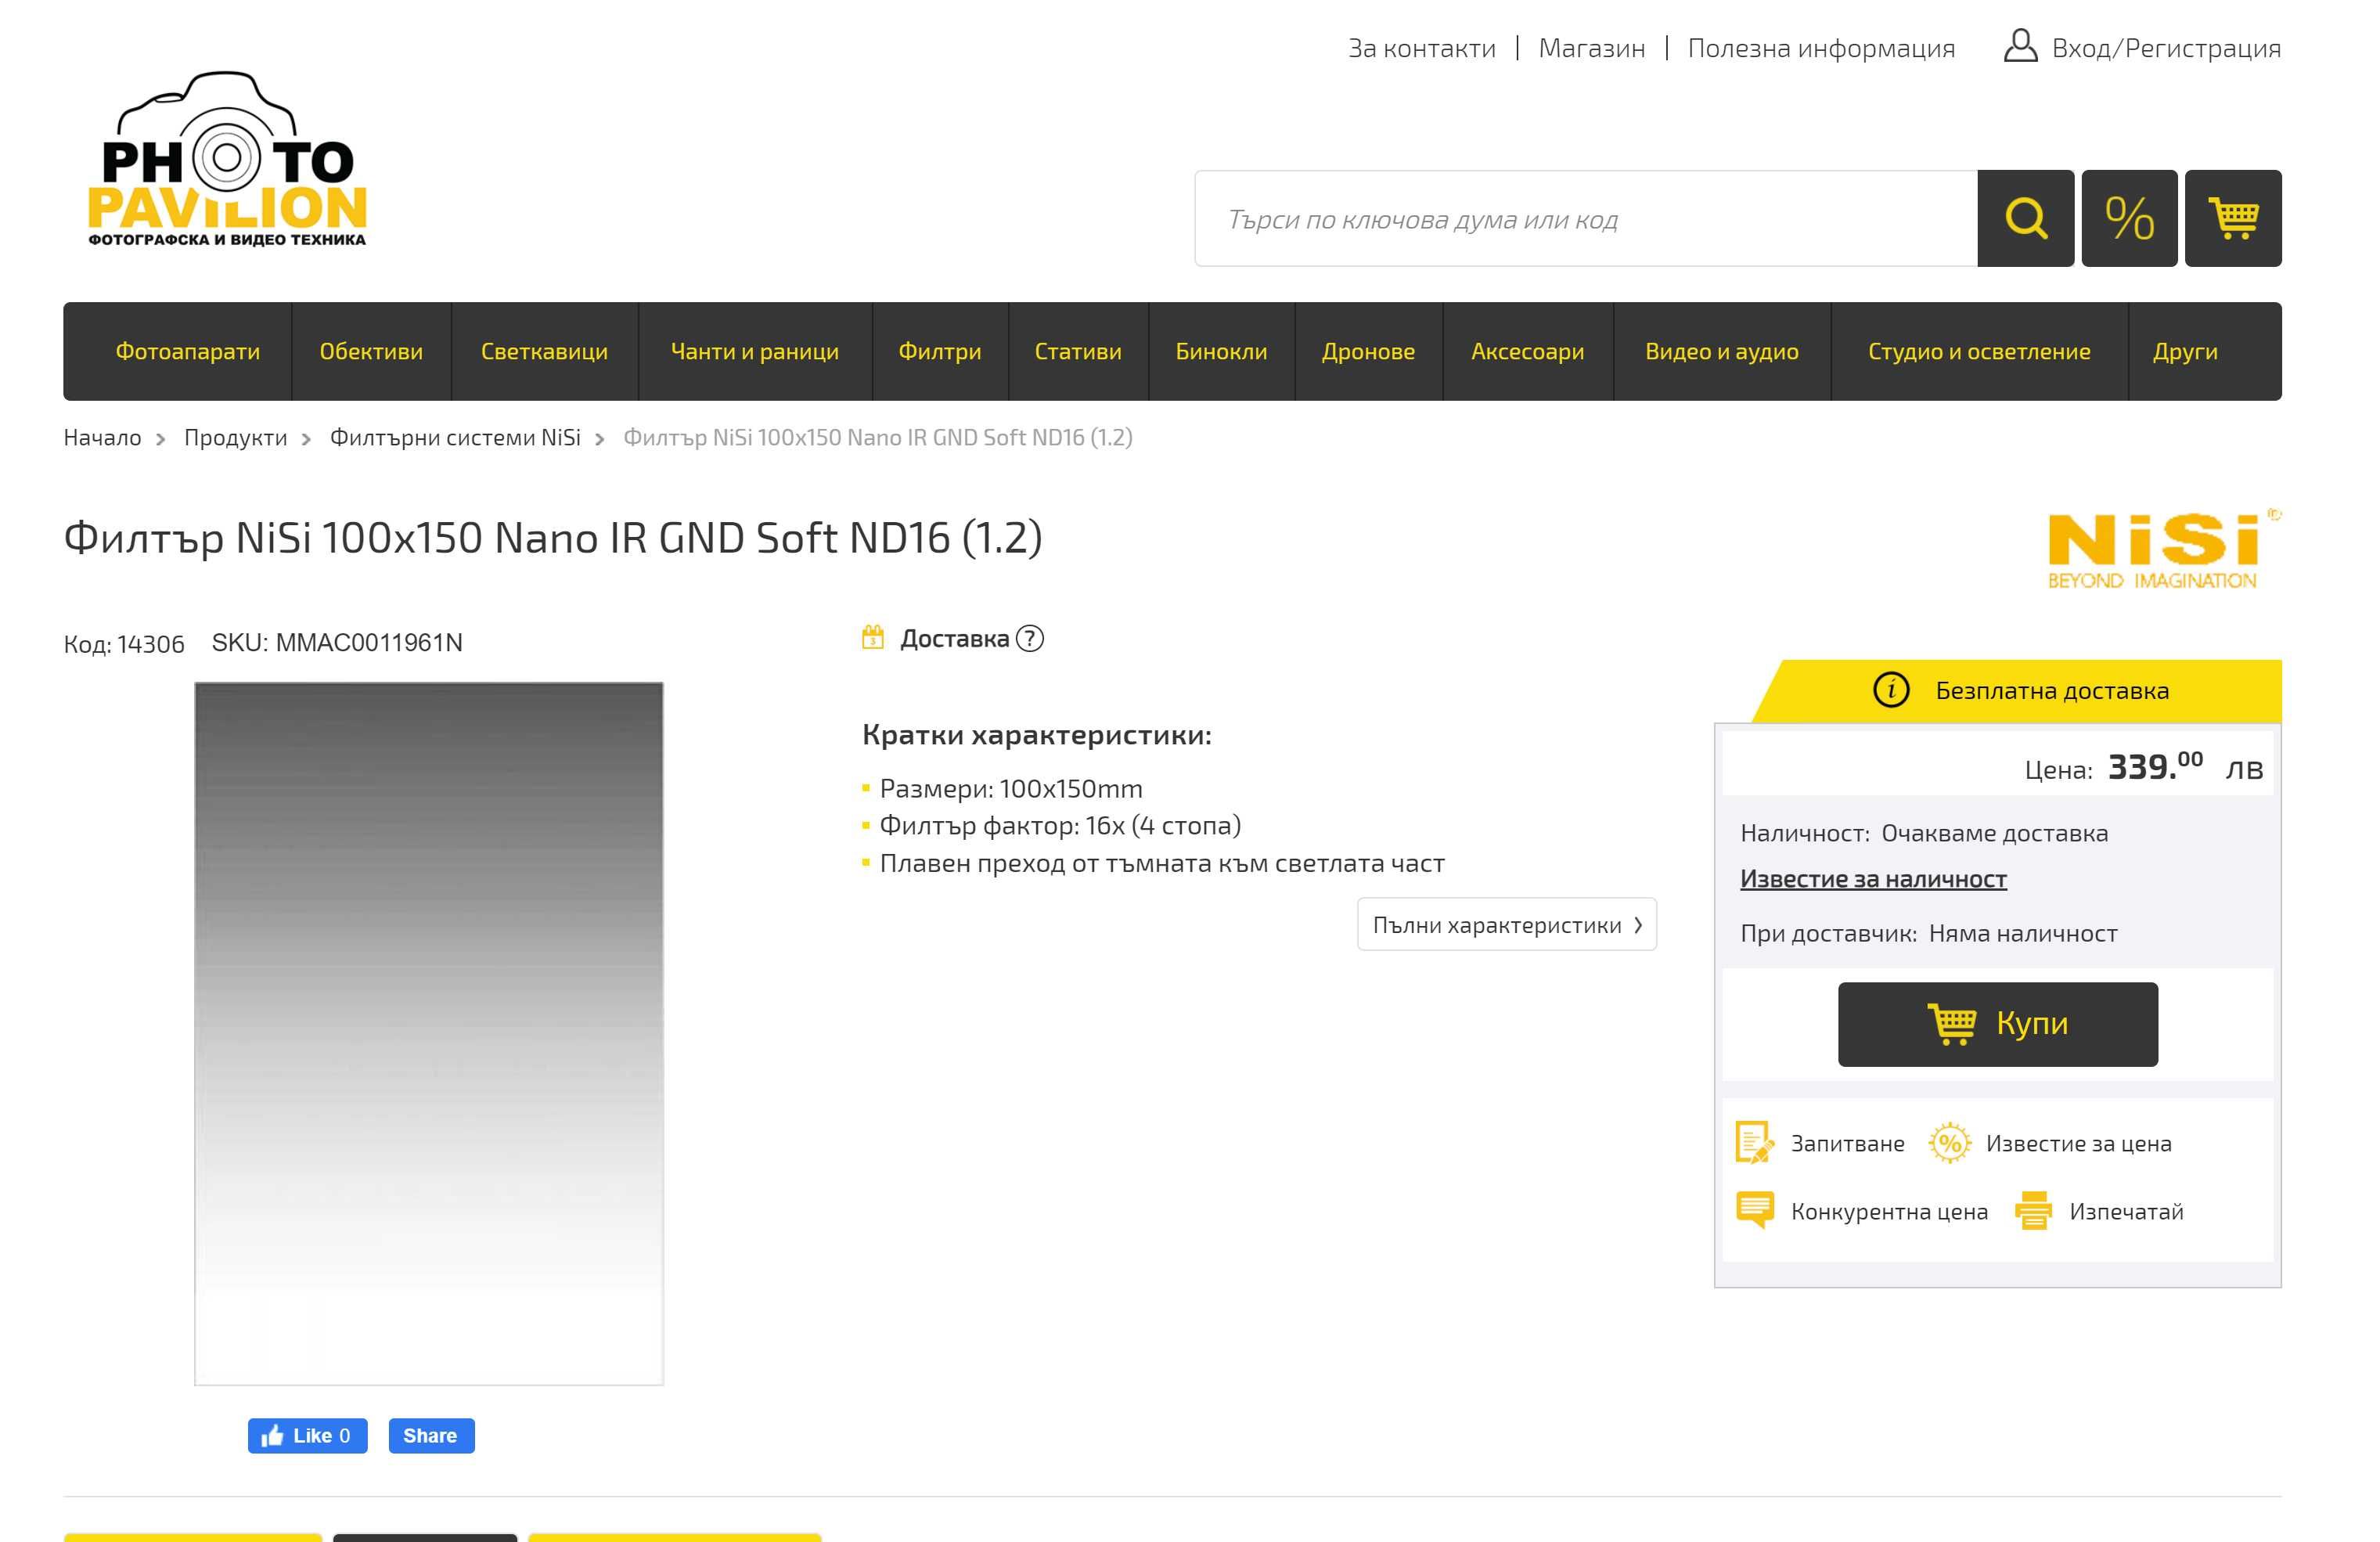Click the Photo Pavilion logo
The width and height of the screenshot is (2380, 1542).
[228, 158]
